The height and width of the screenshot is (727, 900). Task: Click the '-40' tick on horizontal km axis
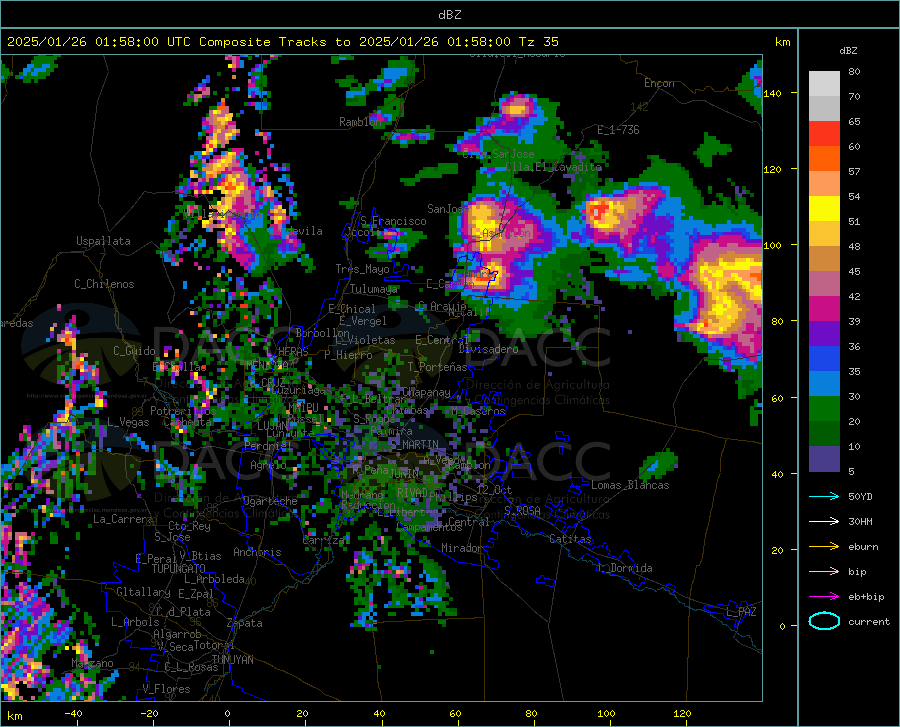pyautogui.click(x=73, y=713)
